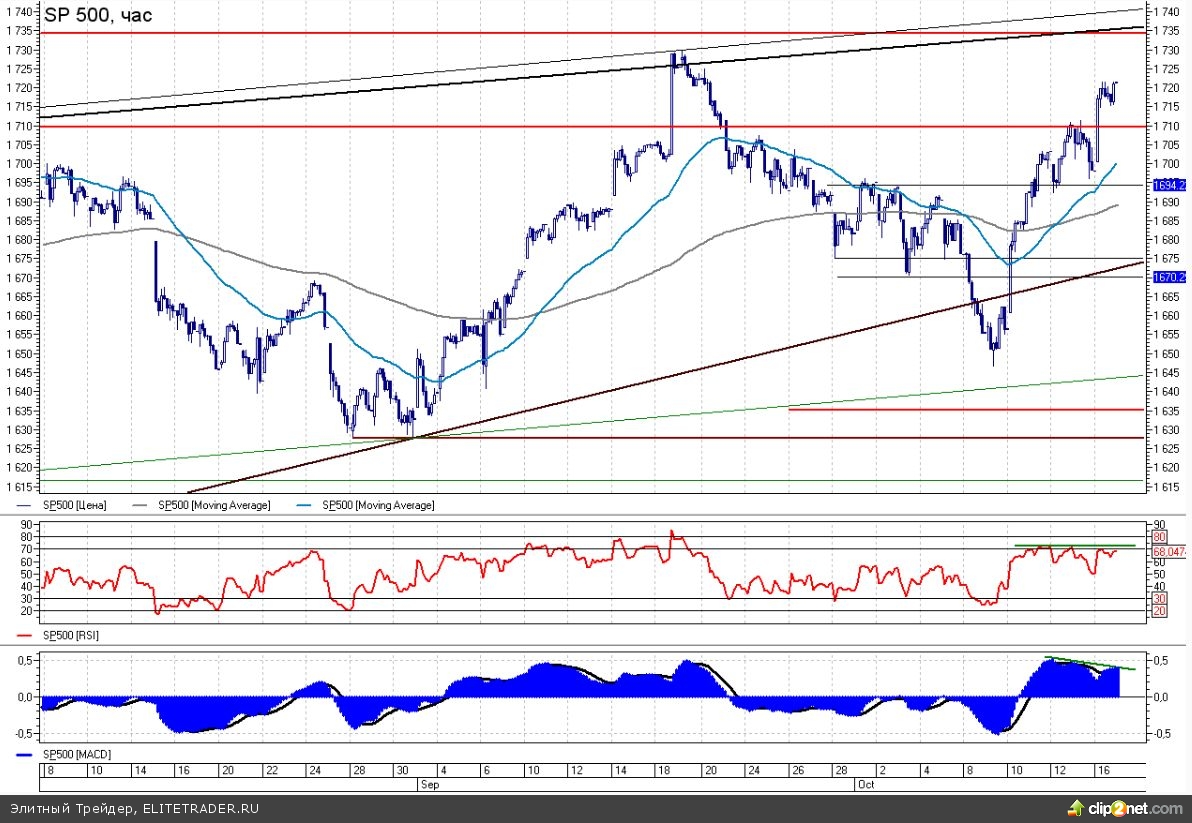Click the "SP500 [MACD]" legend label
This screenshot has height=823, width=1192.
click(x=76, y=754)
